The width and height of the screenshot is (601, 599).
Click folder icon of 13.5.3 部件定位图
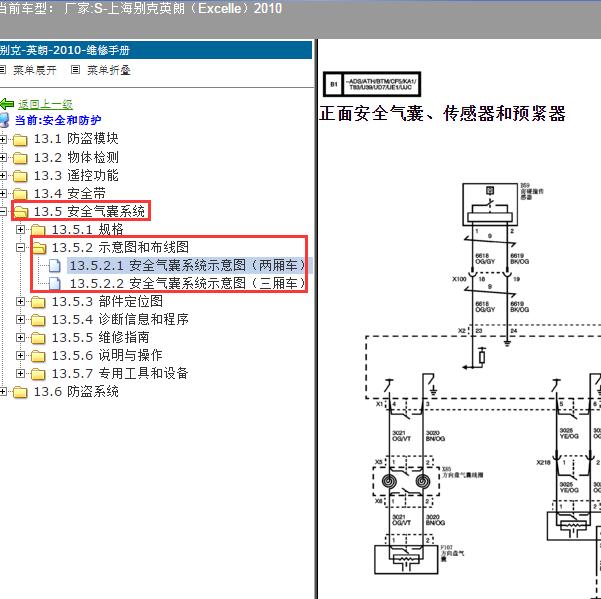(x=38, y=302)
